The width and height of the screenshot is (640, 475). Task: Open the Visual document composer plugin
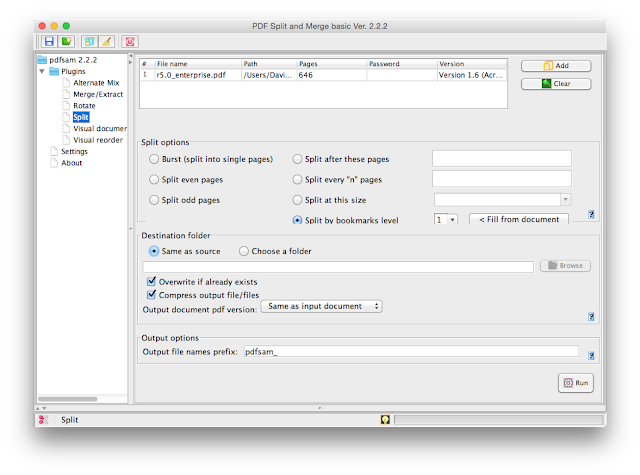(100, 129)
